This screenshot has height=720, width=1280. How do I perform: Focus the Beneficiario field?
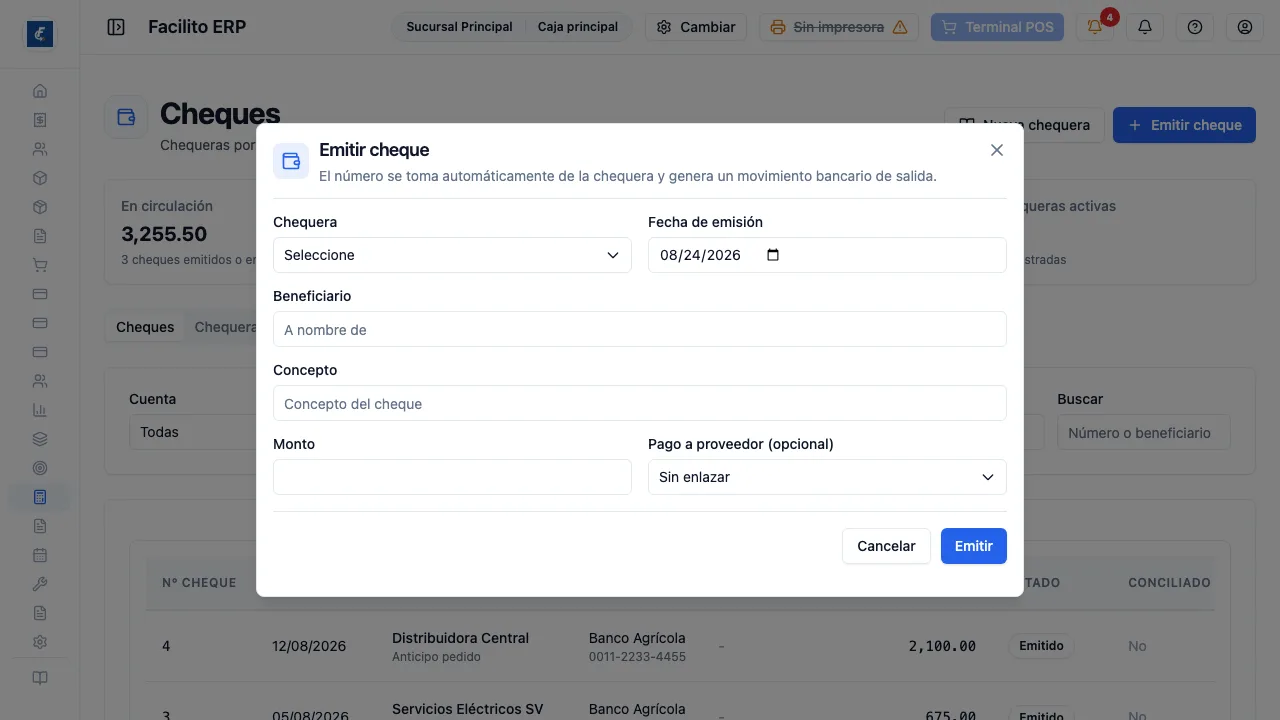click(640, 329)
